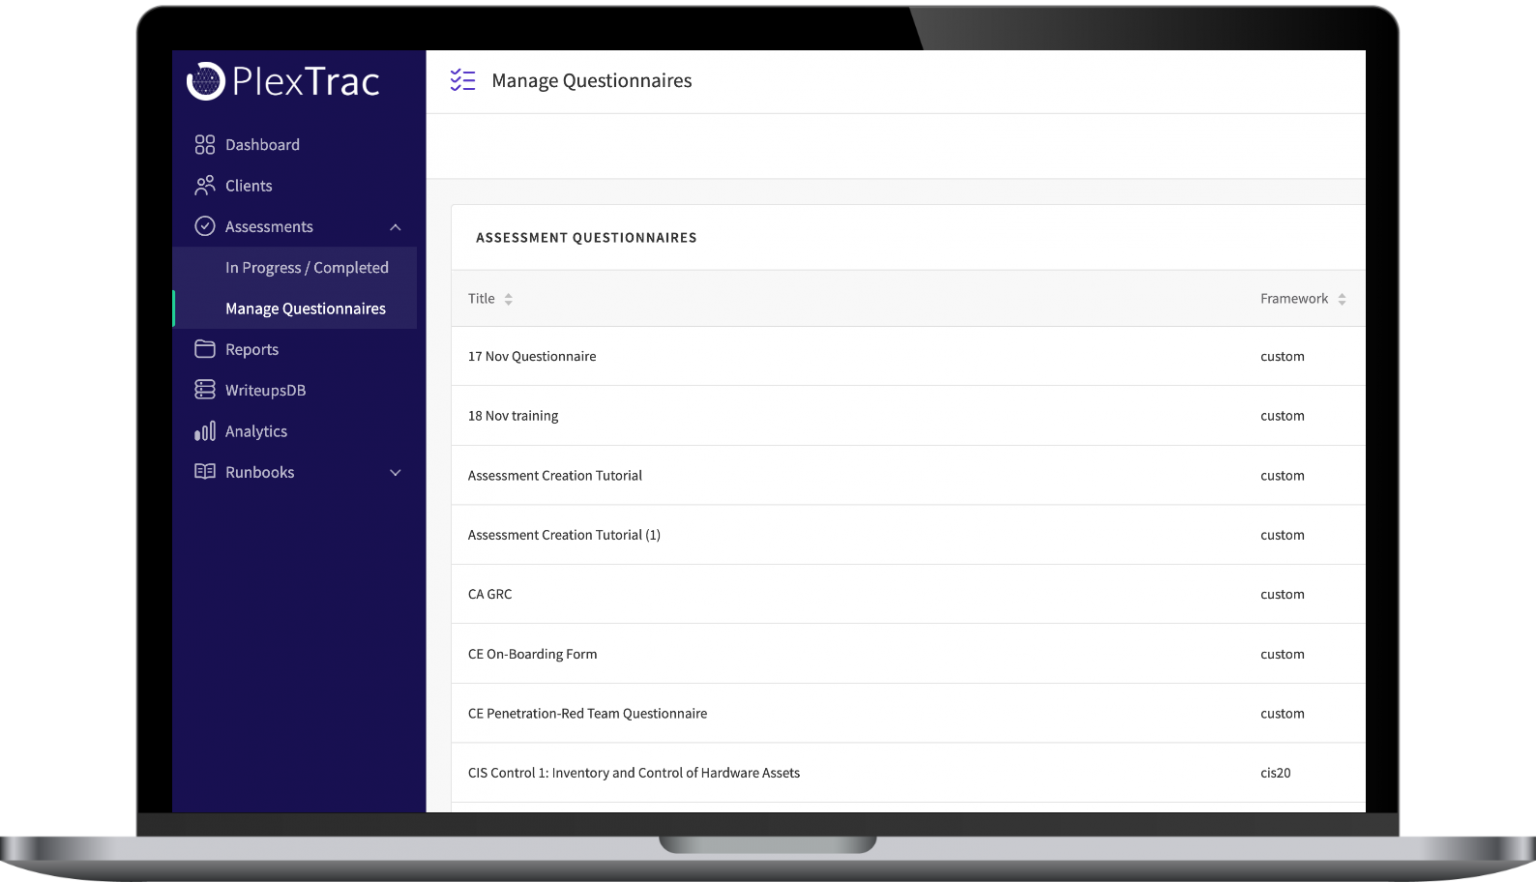
Task: Select the Clients icon
Action: click(204, 185)
